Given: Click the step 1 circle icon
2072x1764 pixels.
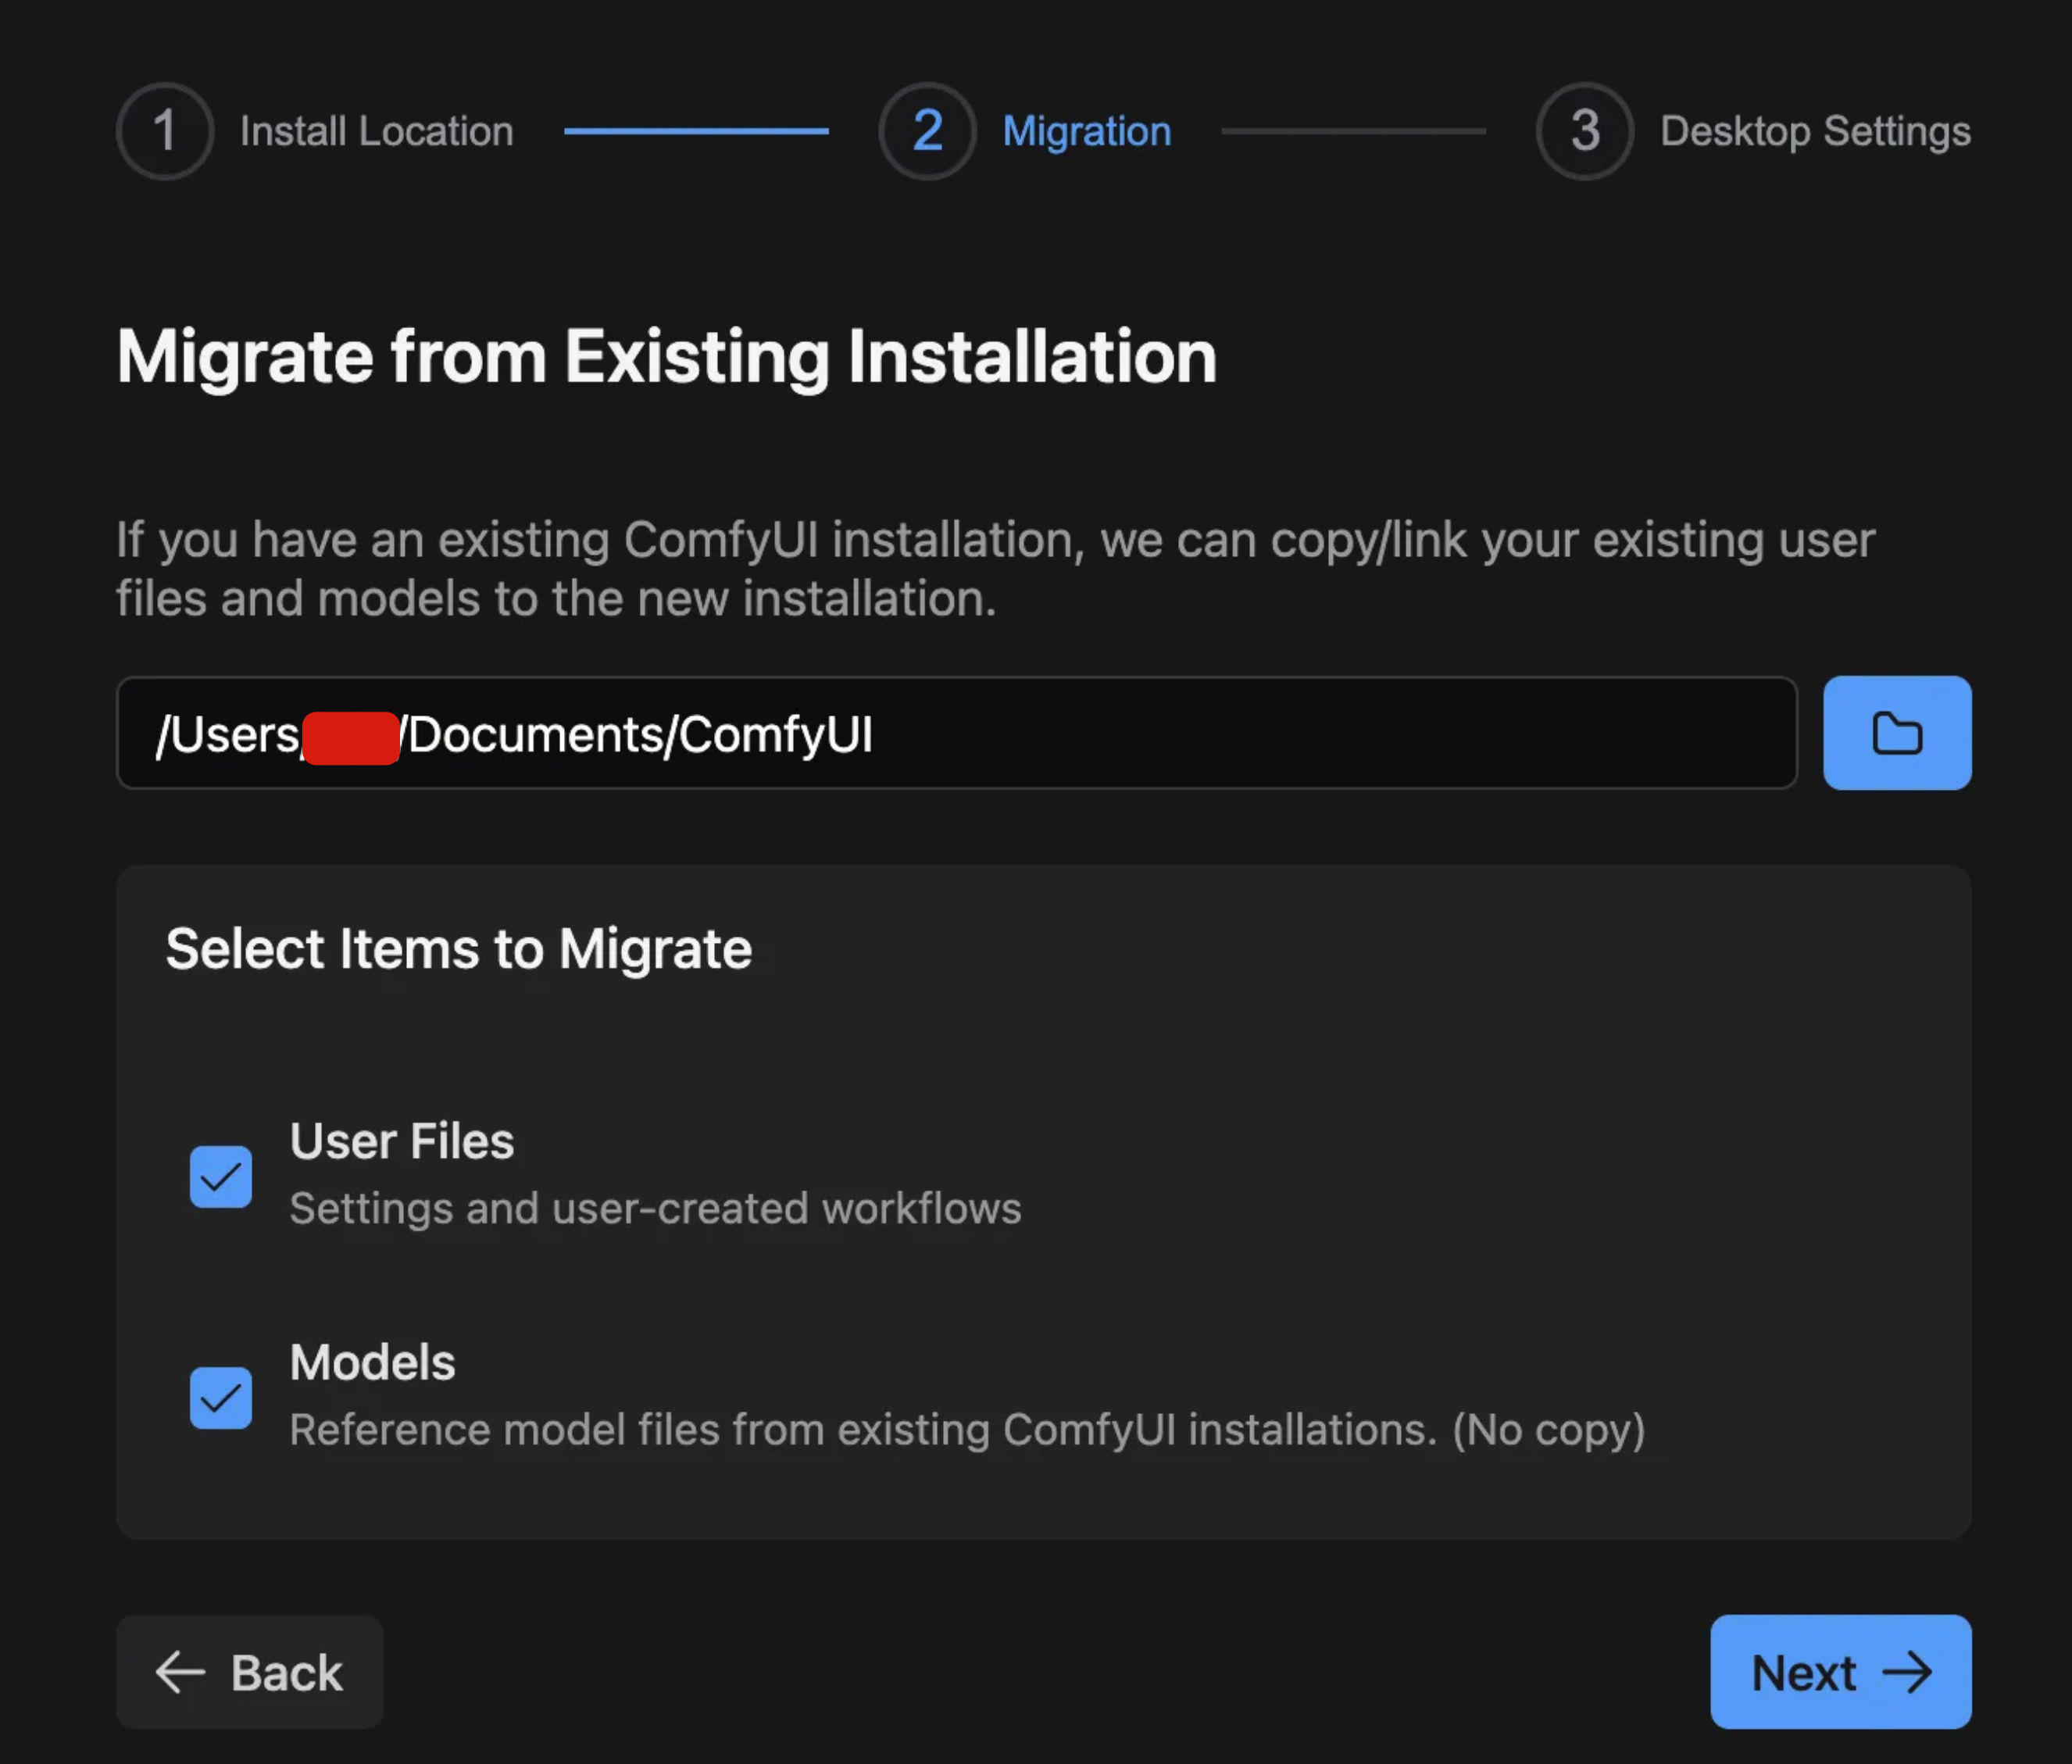Looking at the screenshot, I should (165, 131).
